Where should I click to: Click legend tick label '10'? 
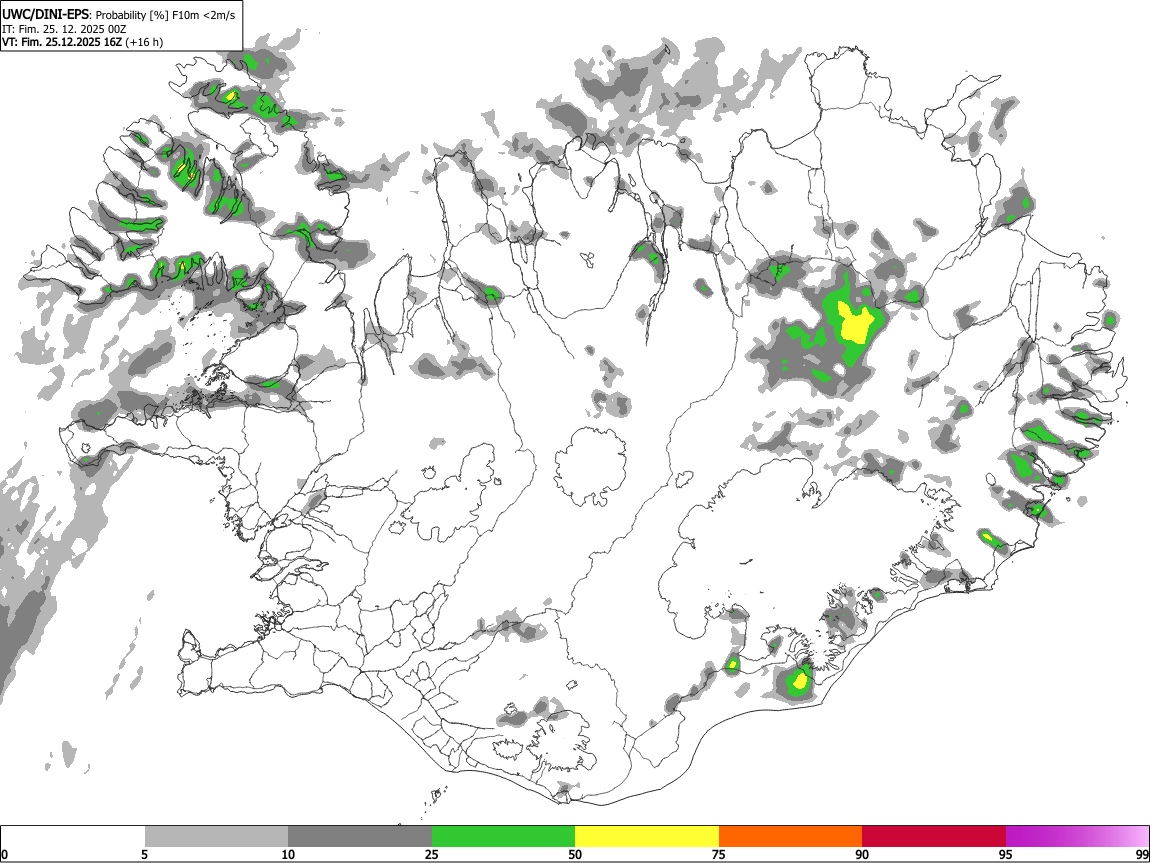pos(288,854)
